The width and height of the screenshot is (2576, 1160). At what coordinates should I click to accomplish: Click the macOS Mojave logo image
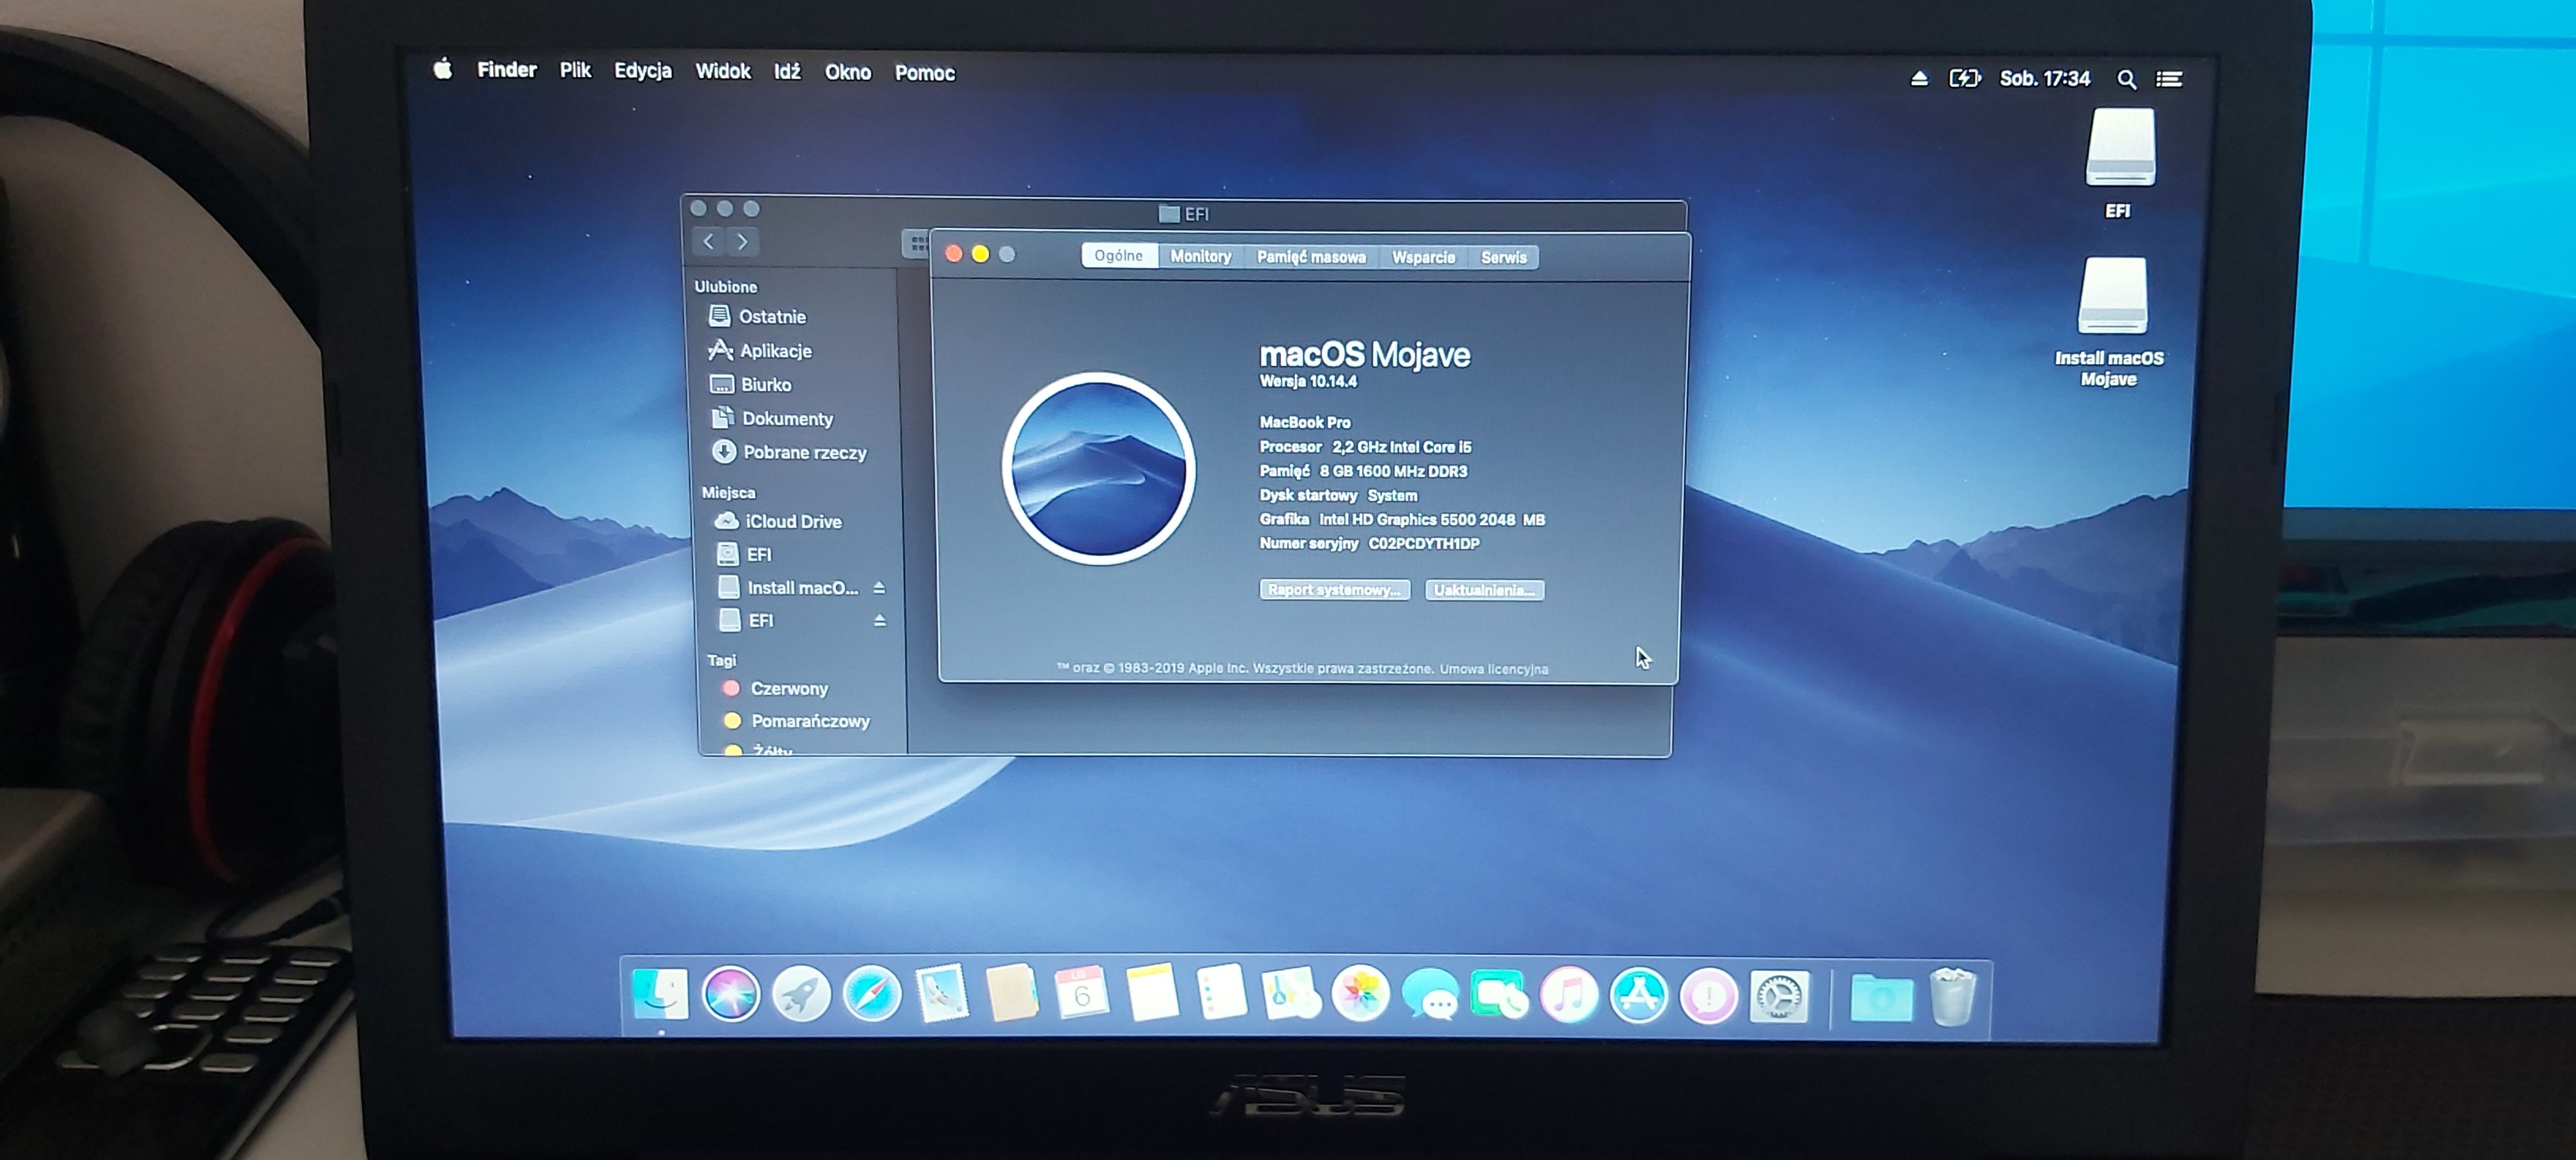(x=1098, y=468)
